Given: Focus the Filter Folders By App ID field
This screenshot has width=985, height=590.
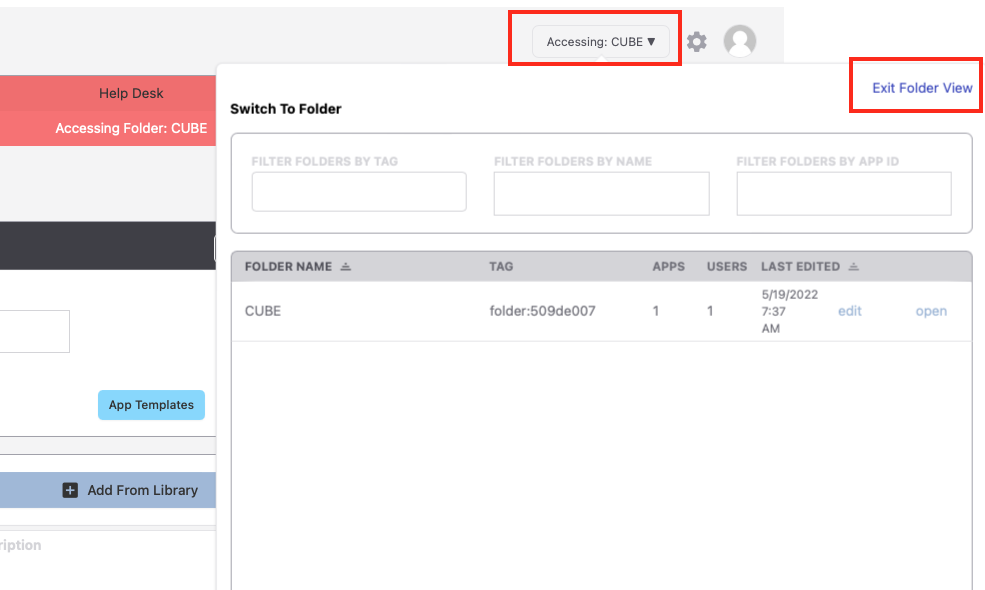Looking at the screenshot, I should [844, 193].
